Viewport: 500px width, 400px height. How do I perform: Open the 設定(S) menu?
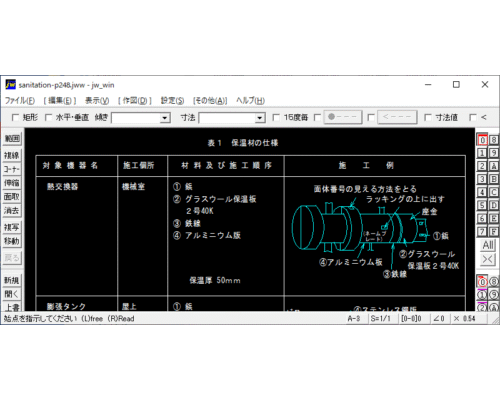click(172, 101)
